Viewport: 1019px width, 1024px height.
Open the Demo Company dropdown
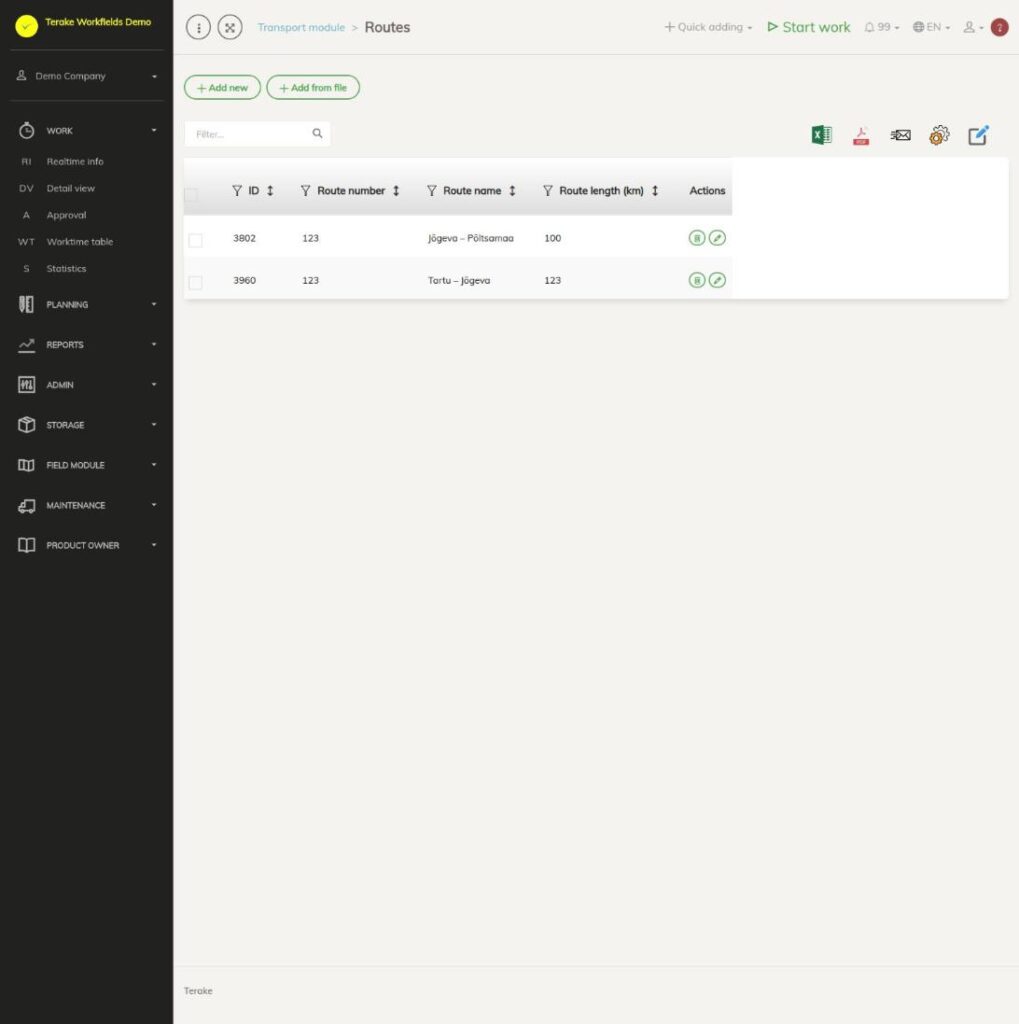pyautogui.click(x=87, y=76)
